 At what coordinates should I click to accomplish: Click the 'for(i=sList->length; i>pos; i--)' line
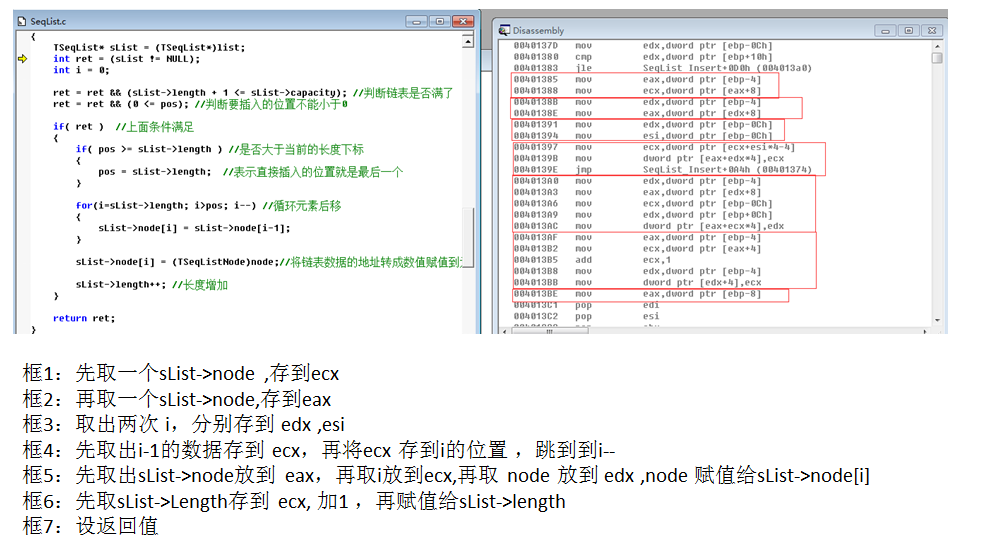coord(208,206)
